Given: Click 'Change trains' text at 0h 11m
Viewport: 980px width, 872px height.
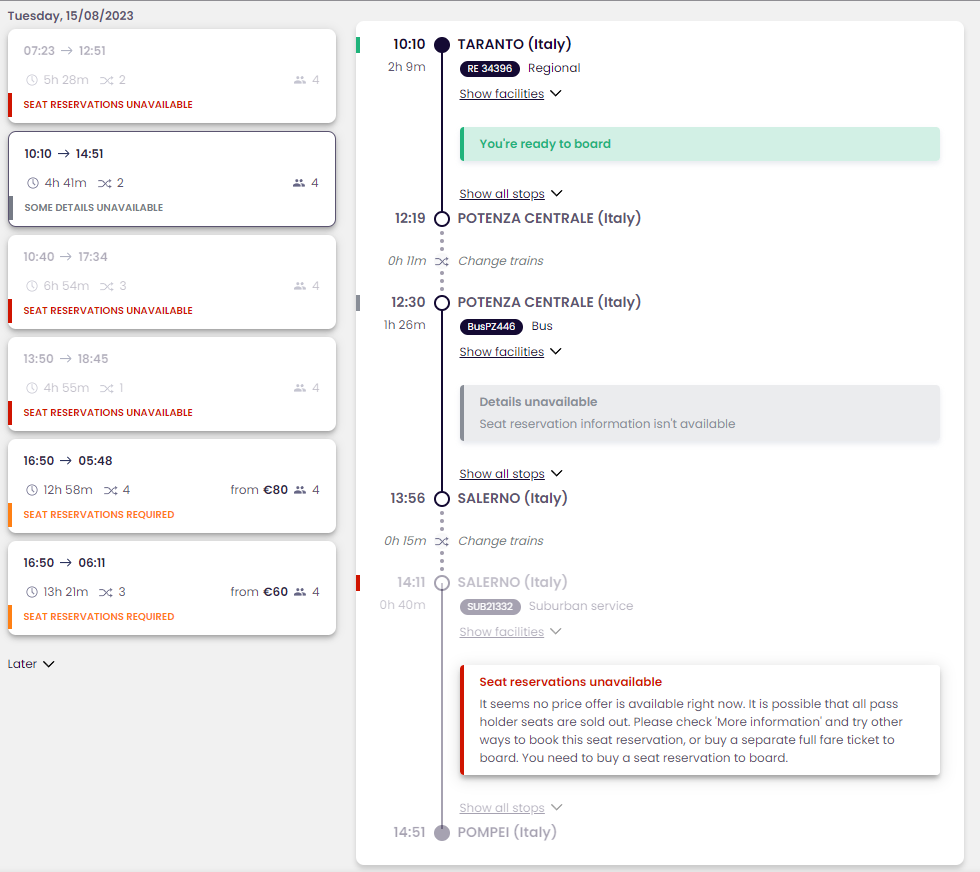Looking at the screenshot, I should pyautogui.click(x=501, y=261).
